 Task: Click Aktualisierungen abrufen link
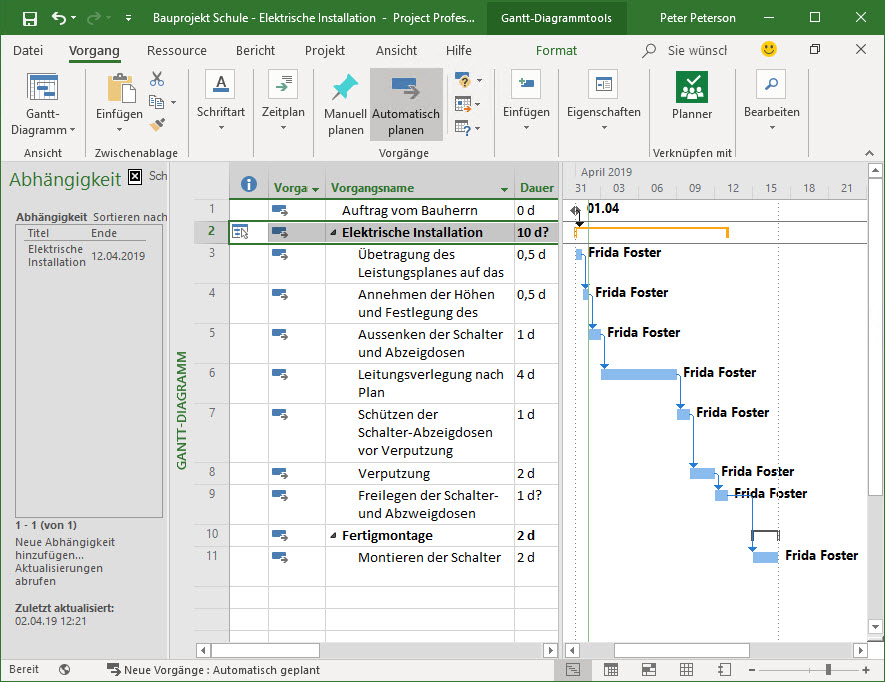(59, 574)
